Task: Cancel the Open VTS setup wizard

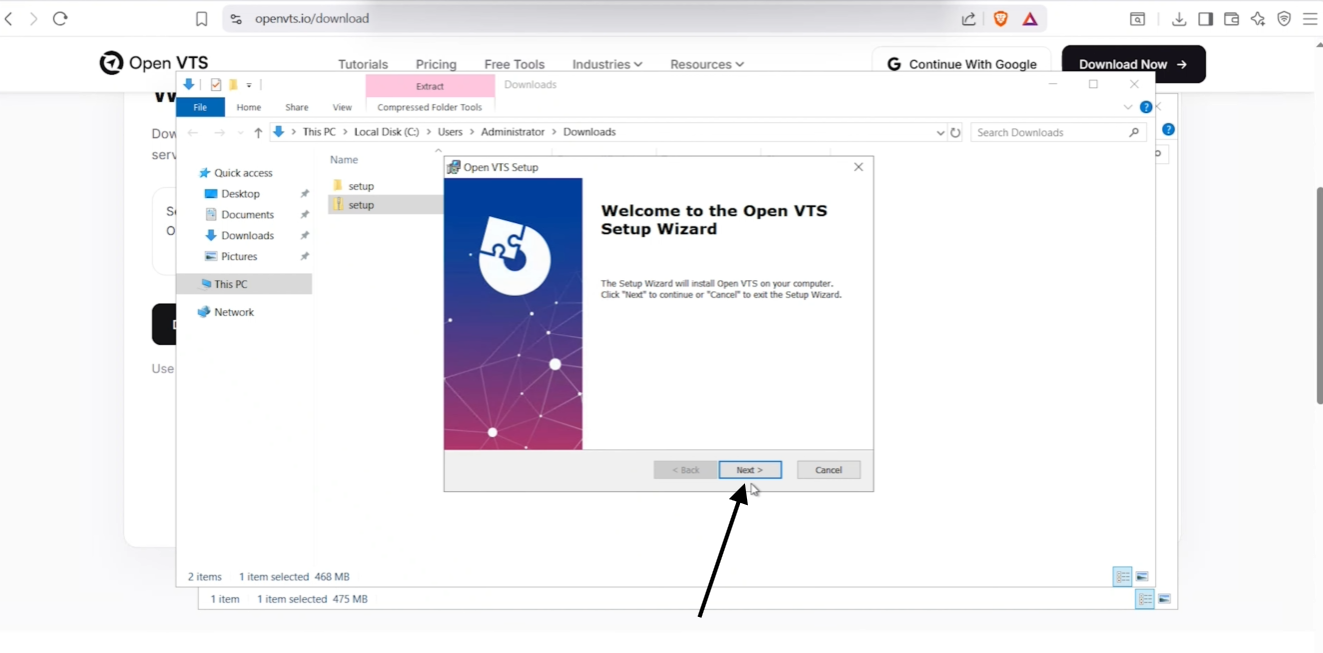Action: (x=828, y=470)
